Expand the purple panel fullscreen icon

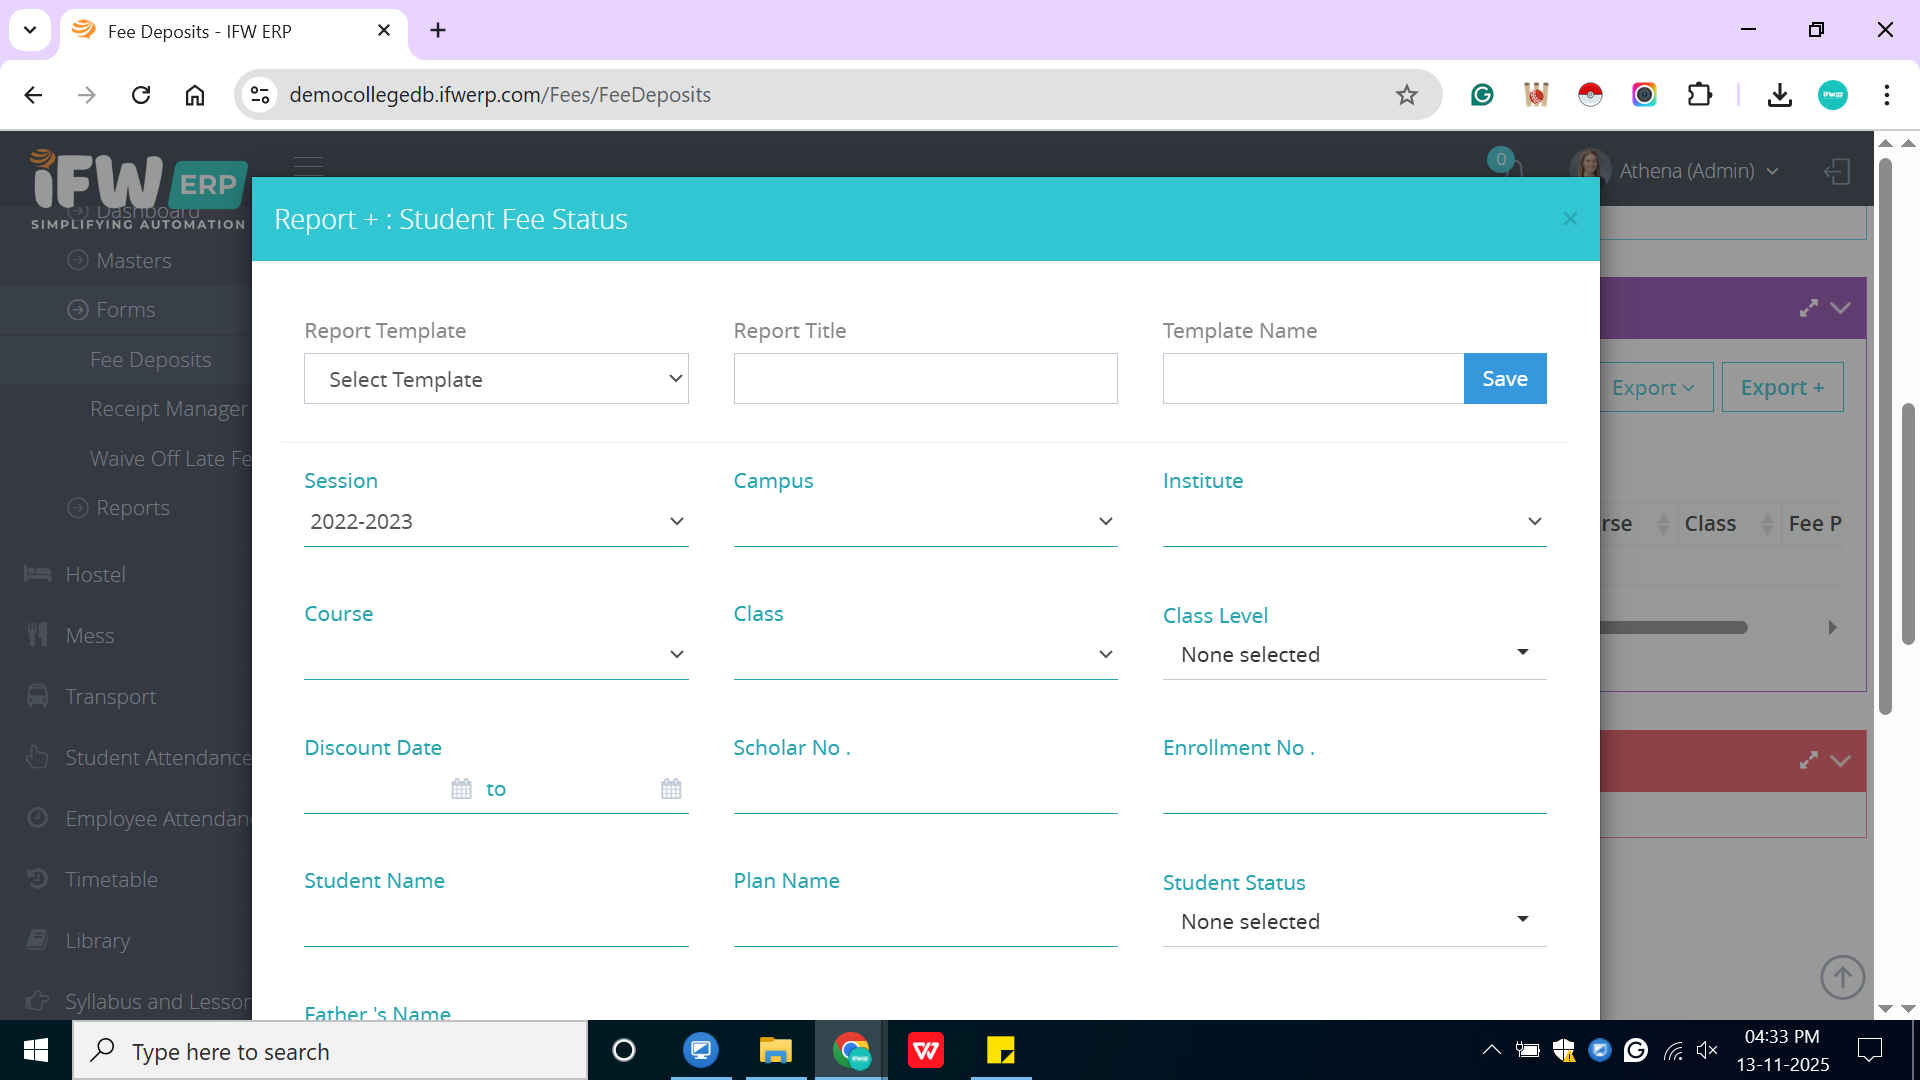(1808, 308)
